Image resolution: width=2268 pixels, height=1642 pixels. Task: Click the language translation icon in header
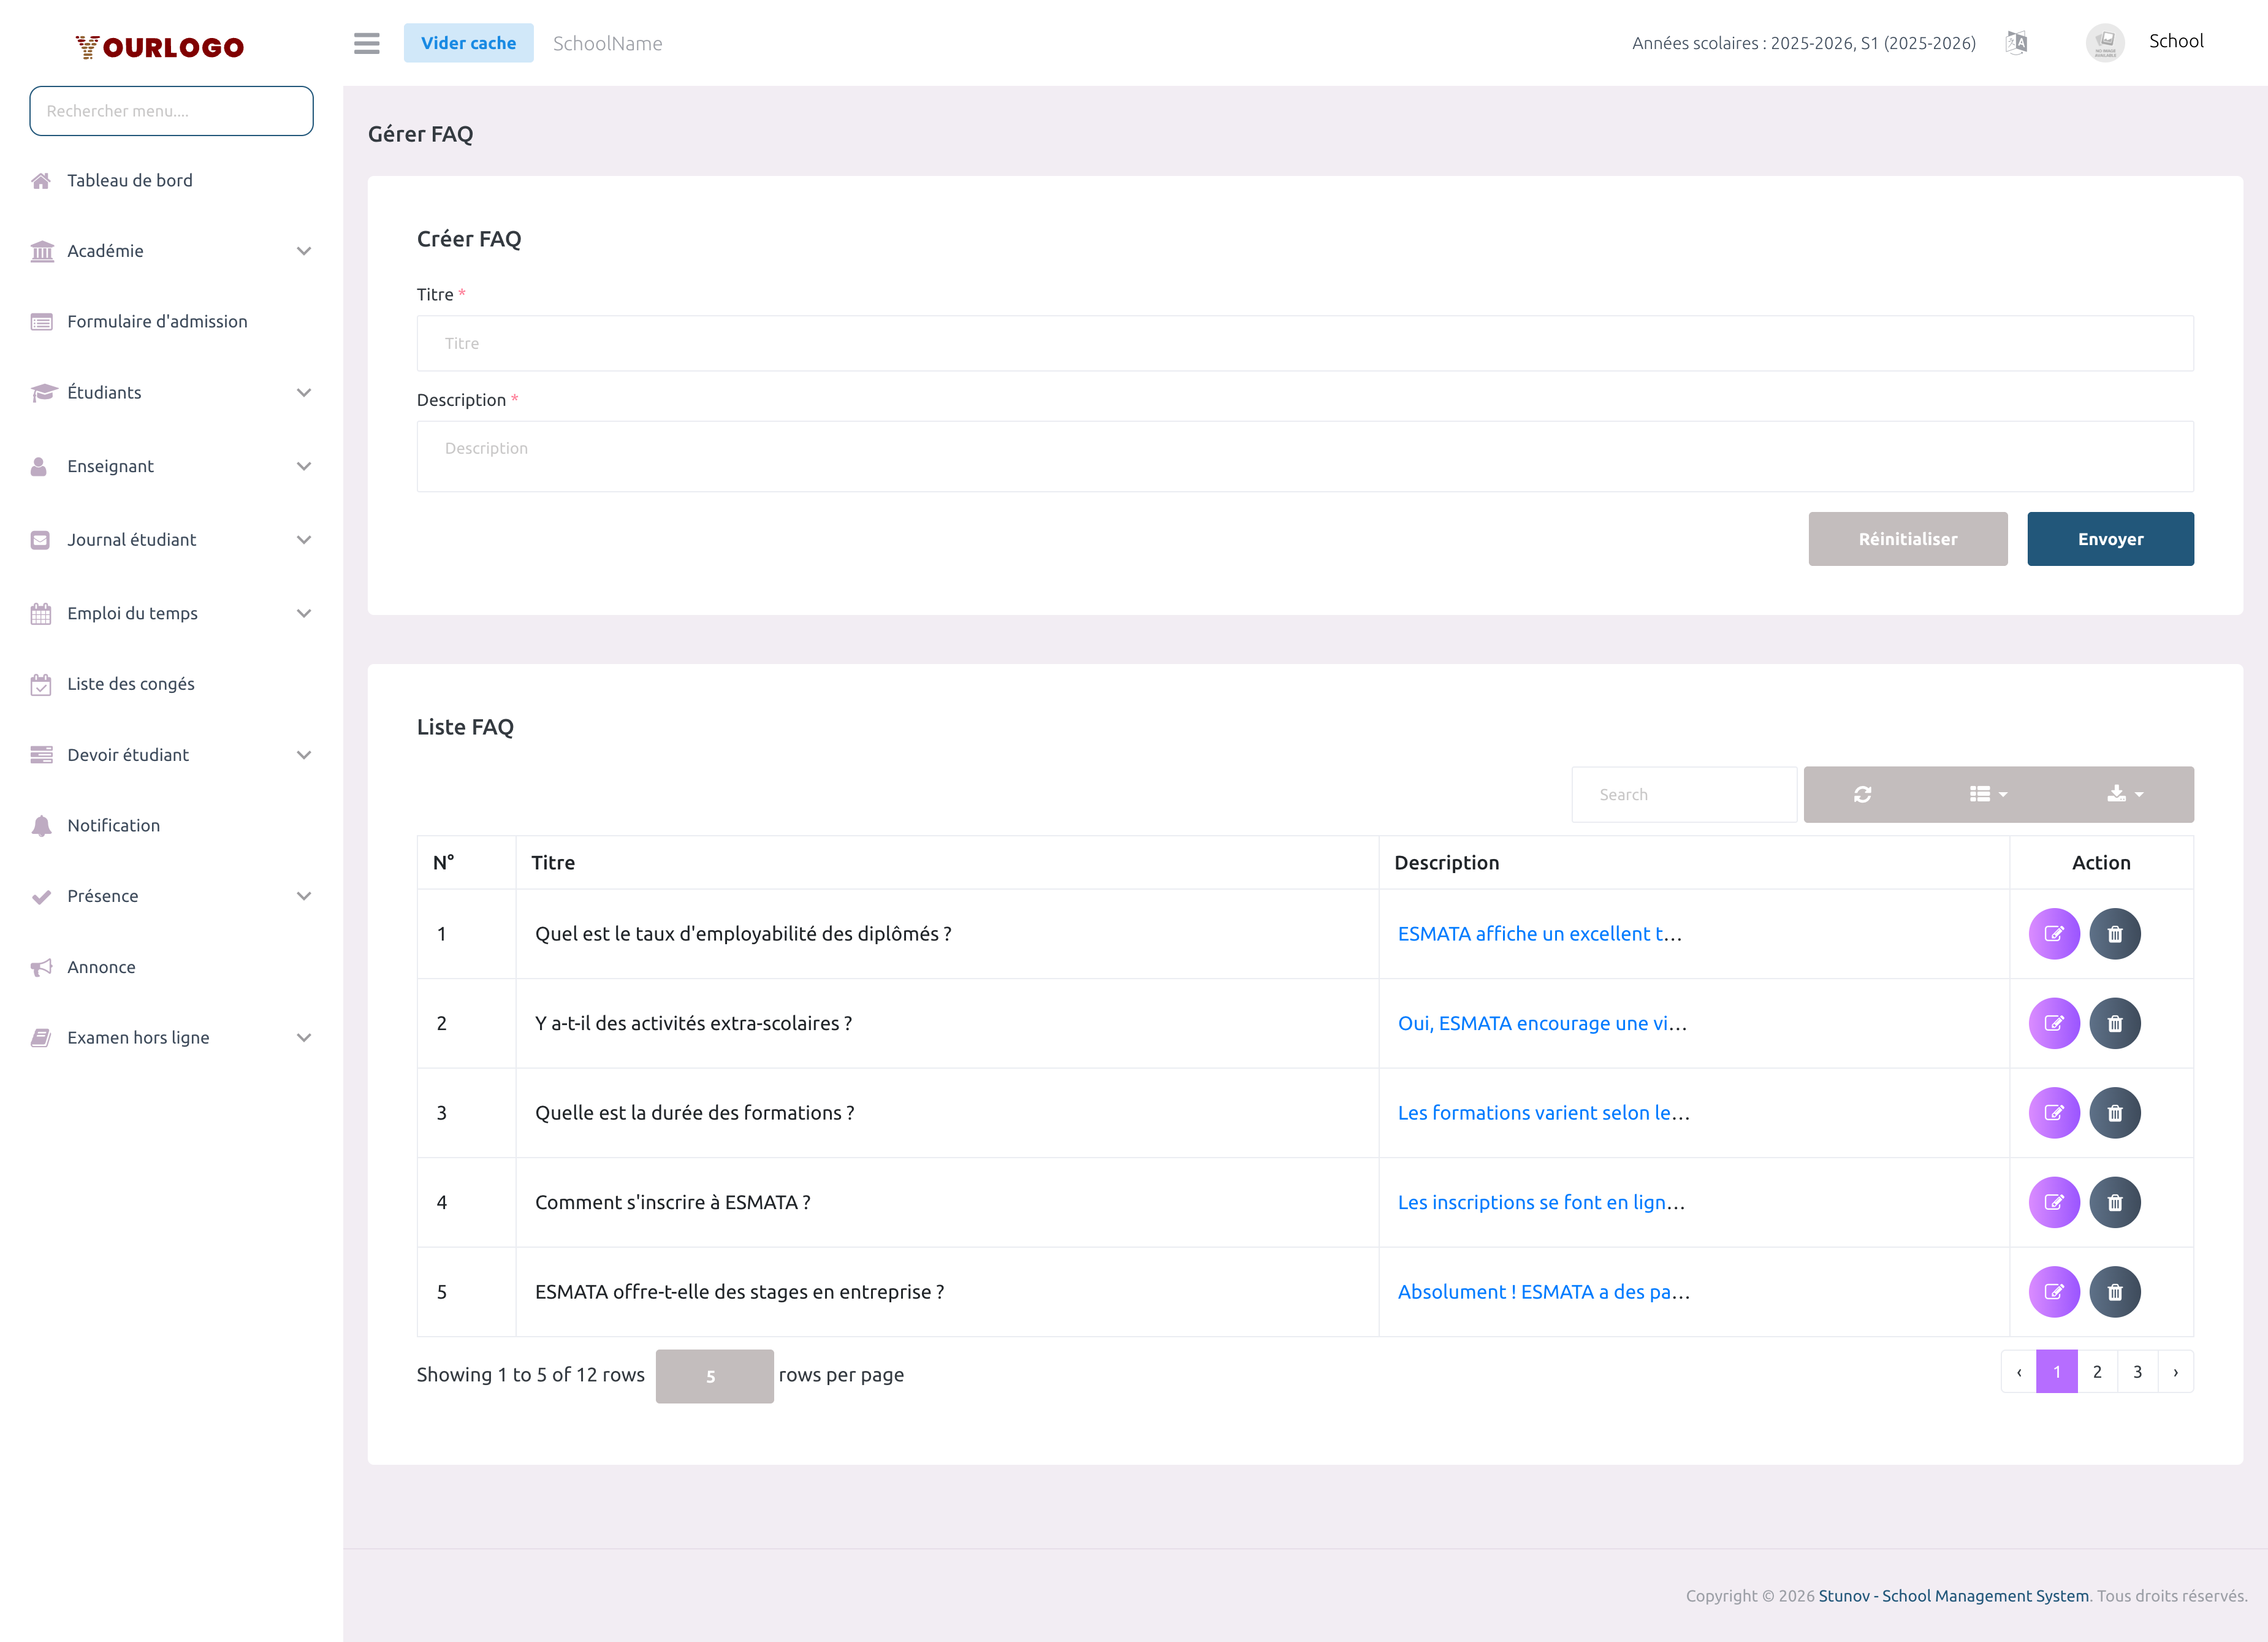pos(2016,42)
